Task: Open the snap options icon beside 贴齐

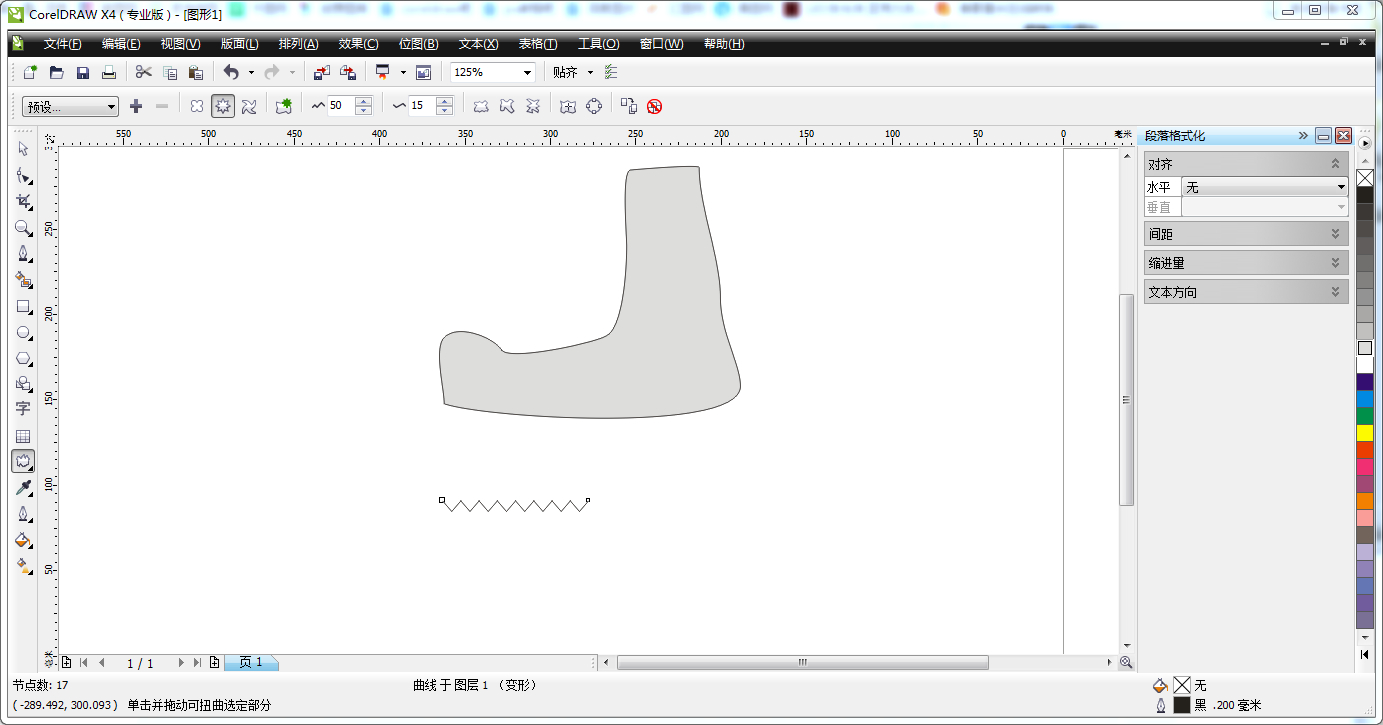Action: 611,72
